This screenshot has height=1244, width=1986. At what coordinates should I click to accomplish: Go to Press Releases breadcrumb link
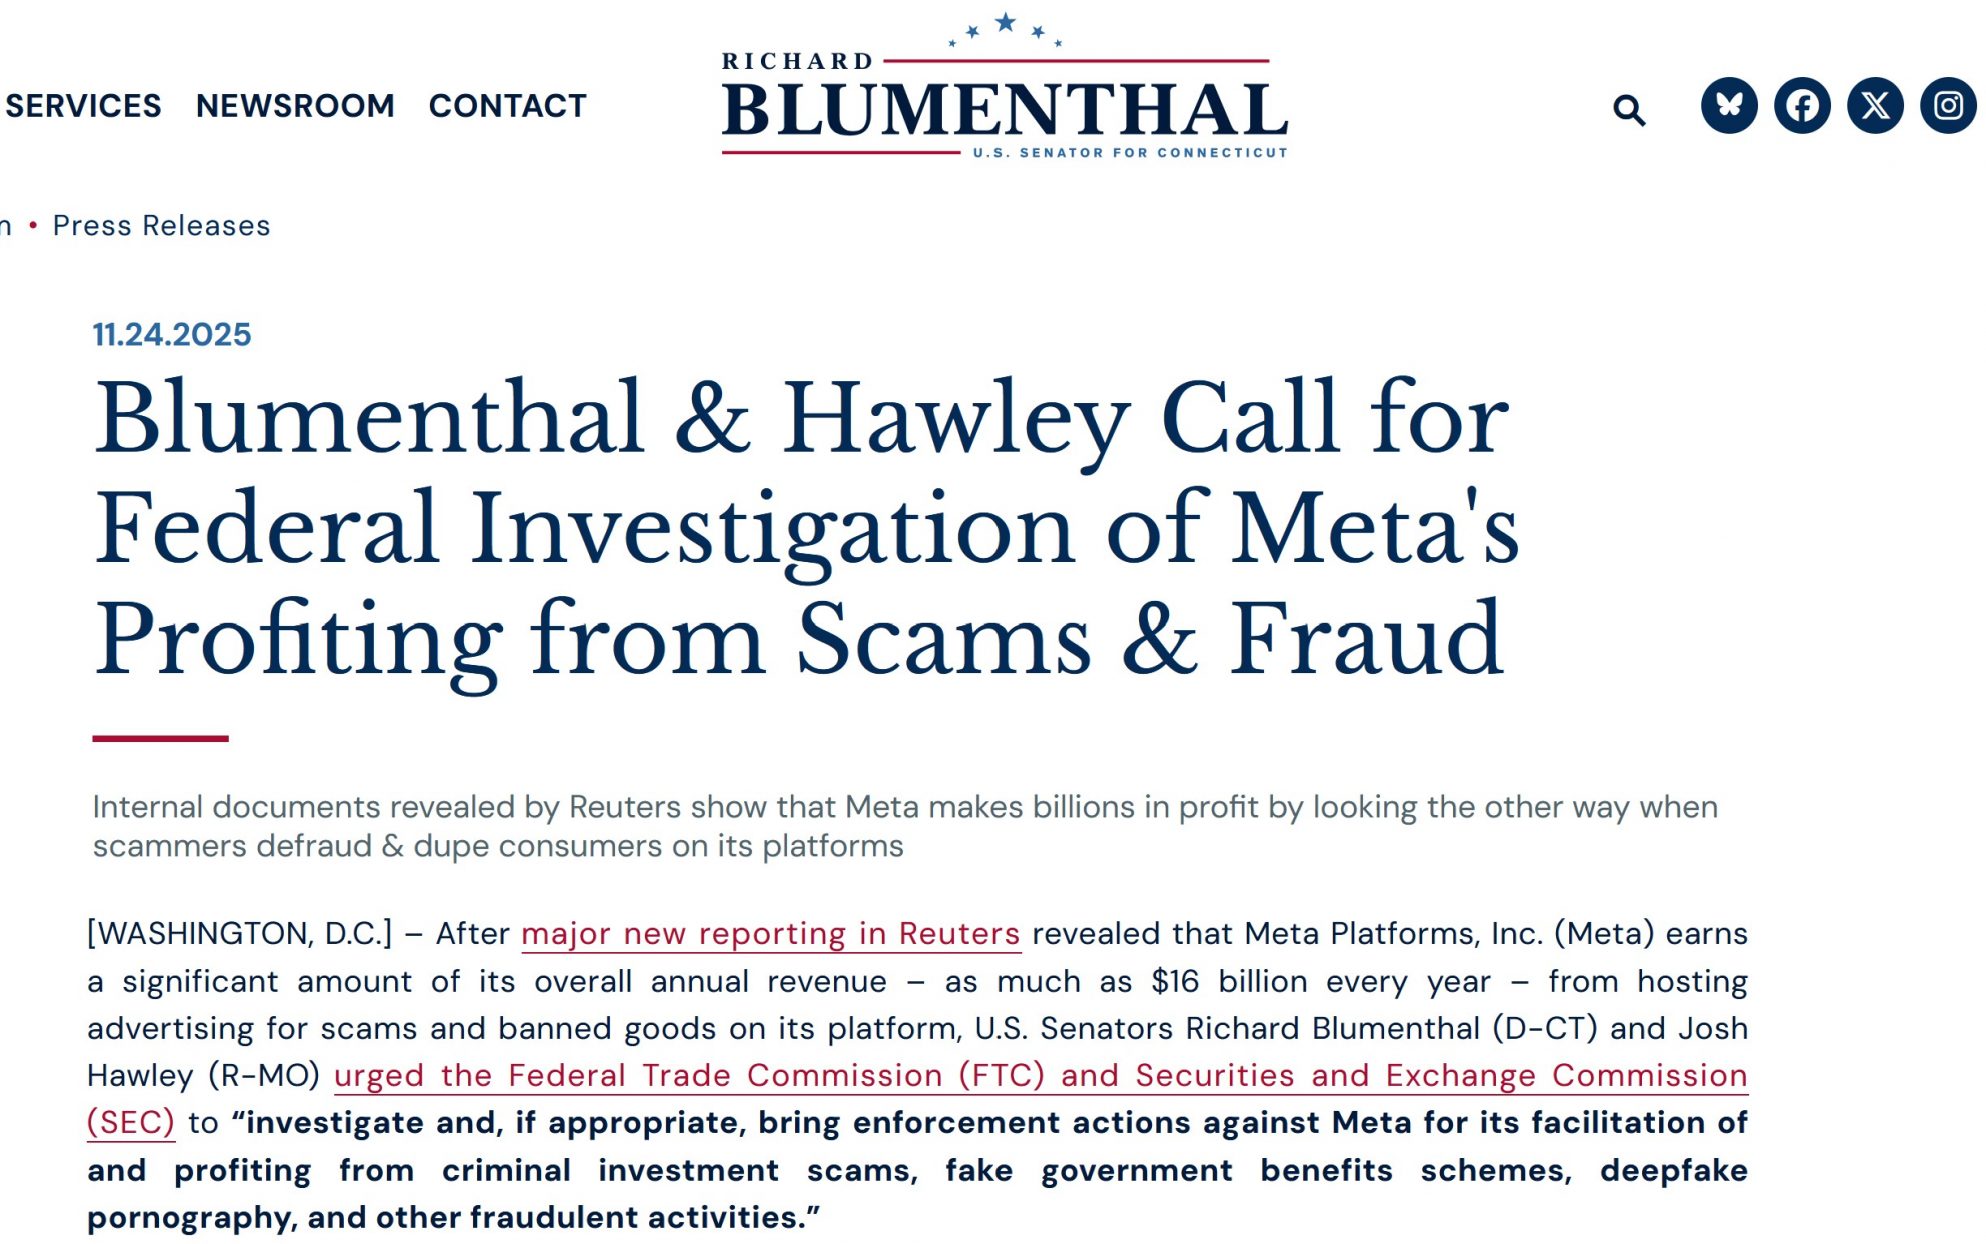coord(161,226)
